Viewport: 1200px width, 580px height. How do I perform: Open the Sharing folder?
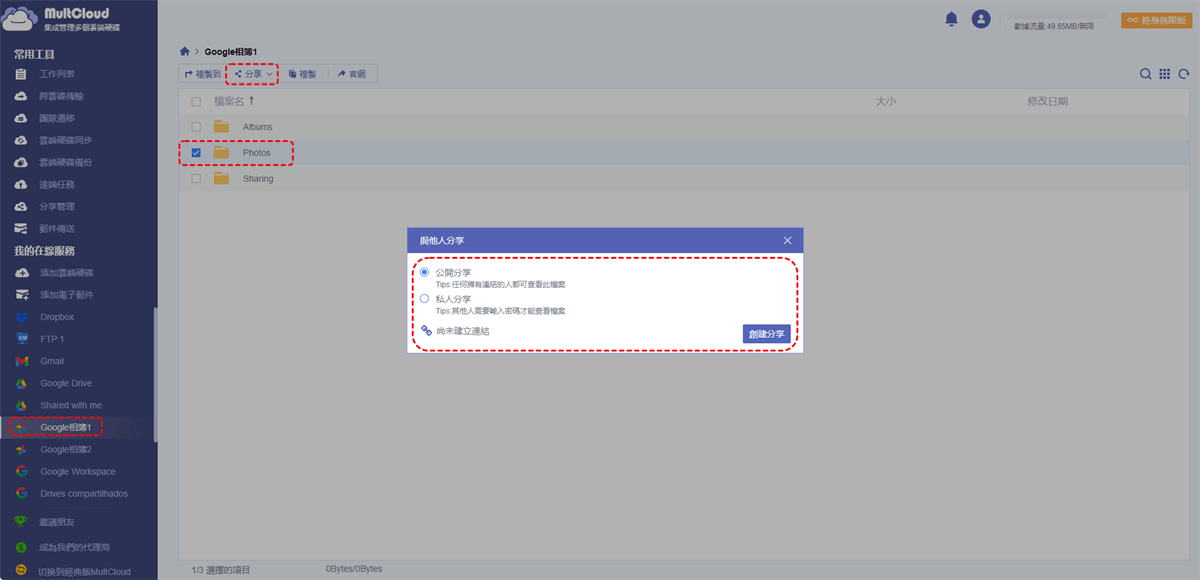258,179
